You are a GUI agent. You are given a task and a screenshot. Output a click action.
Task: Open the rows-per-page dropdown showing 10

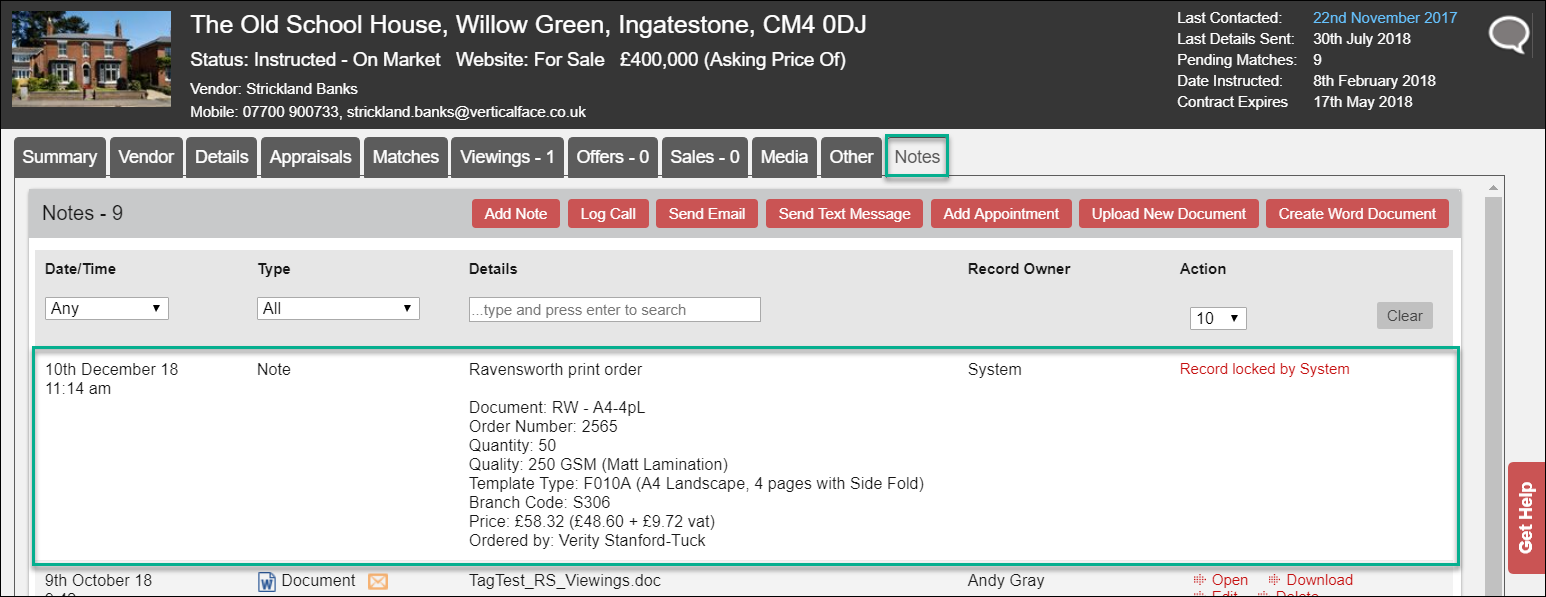pos(1218,318)
